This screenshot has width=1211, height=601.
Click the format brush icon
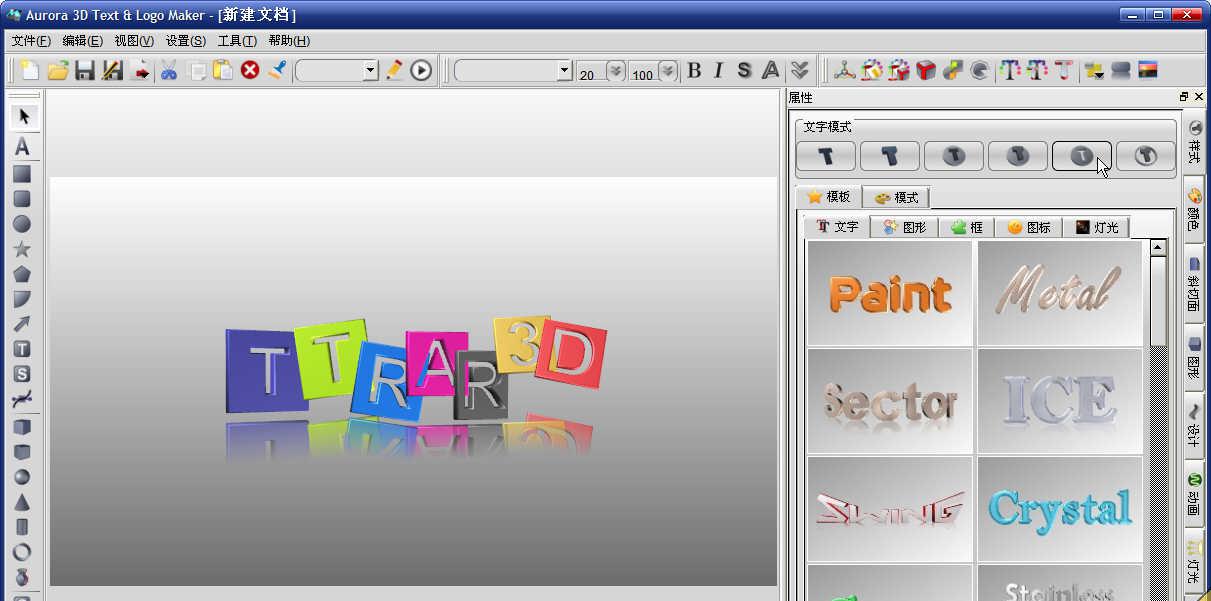277,70
